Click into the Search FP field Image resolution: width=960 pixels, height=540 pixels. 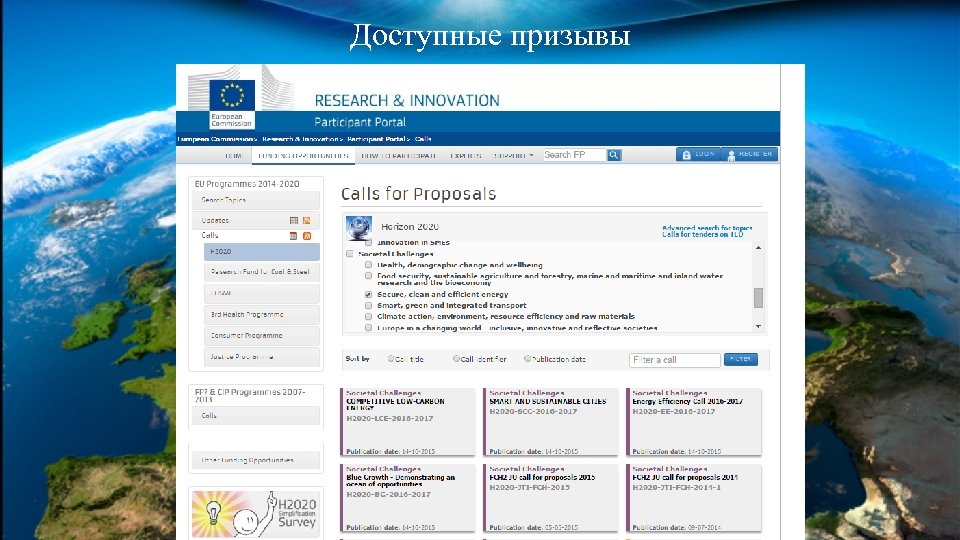[x=574, y=156]
